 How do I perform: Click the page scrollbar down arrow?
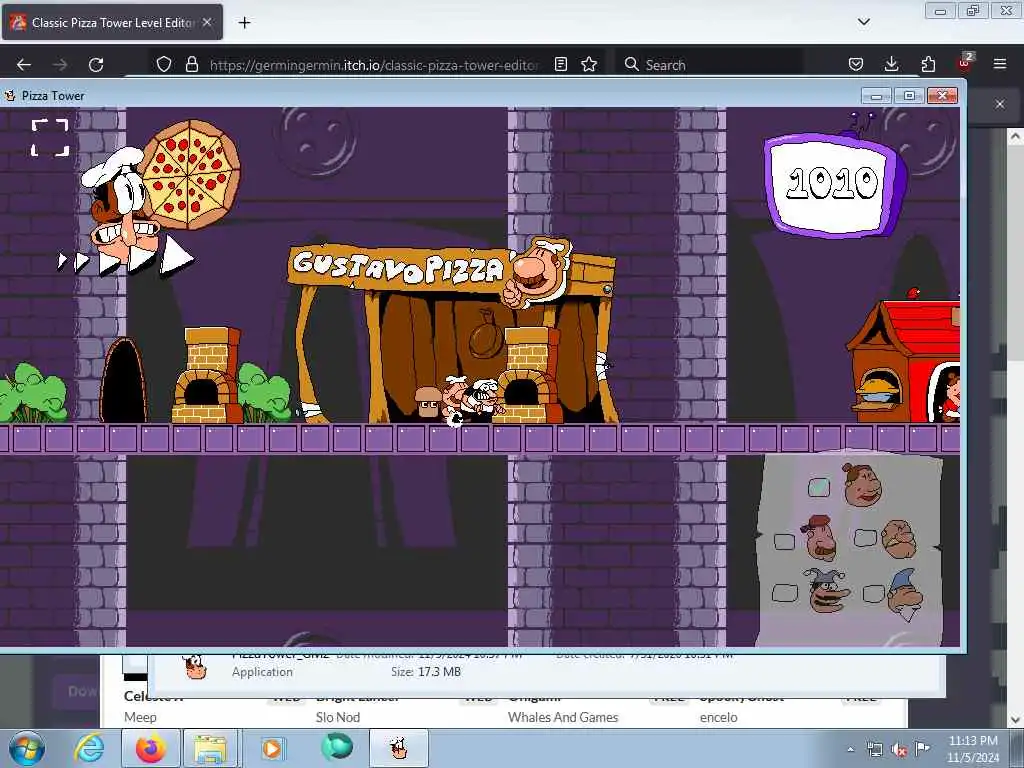[1015, 720]
